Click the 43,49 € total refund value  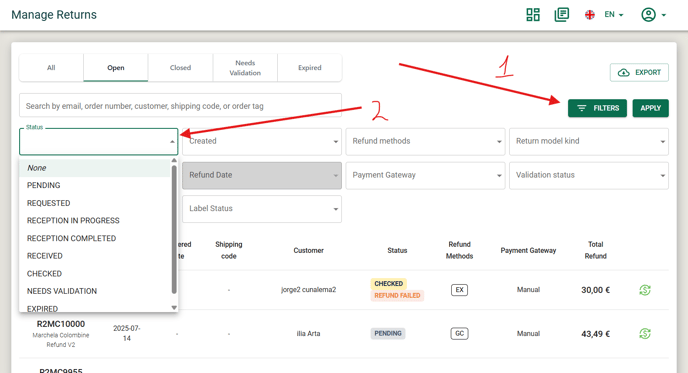pos(595,334)
